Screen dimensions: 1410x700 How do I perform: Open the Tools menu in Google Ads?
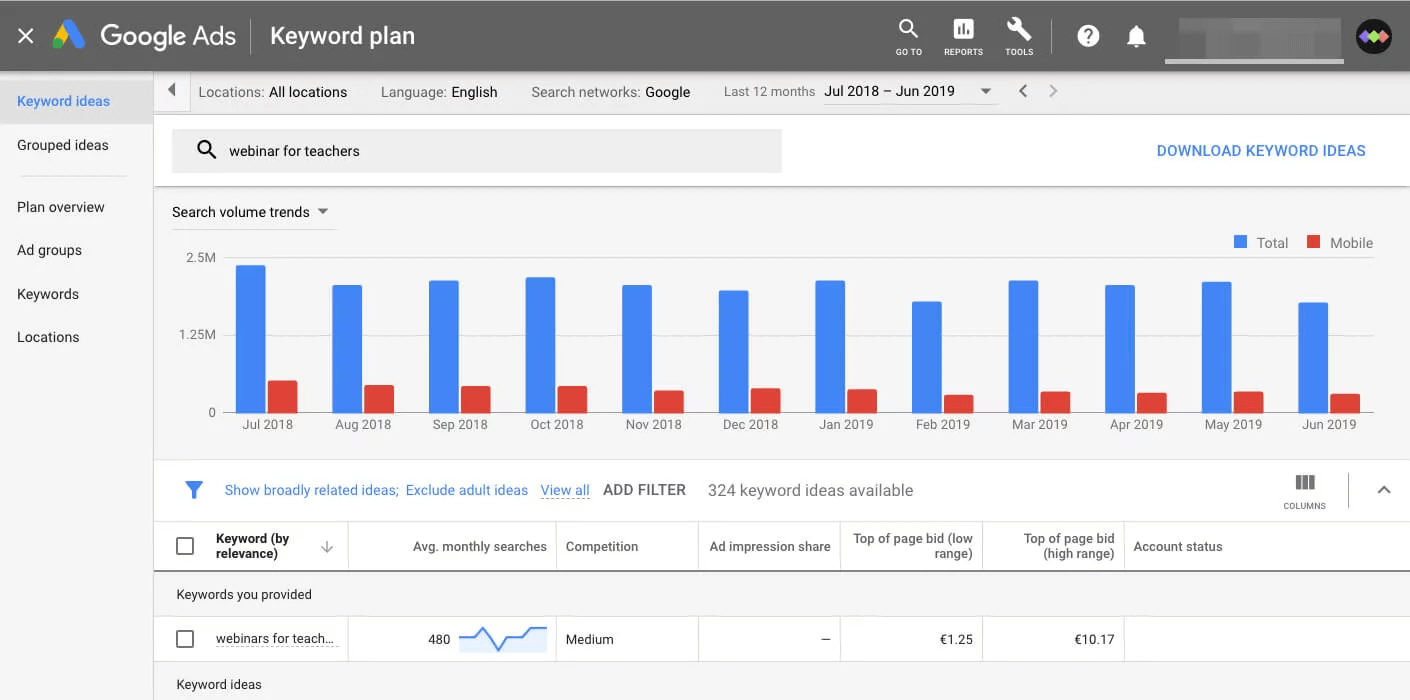1018,36
